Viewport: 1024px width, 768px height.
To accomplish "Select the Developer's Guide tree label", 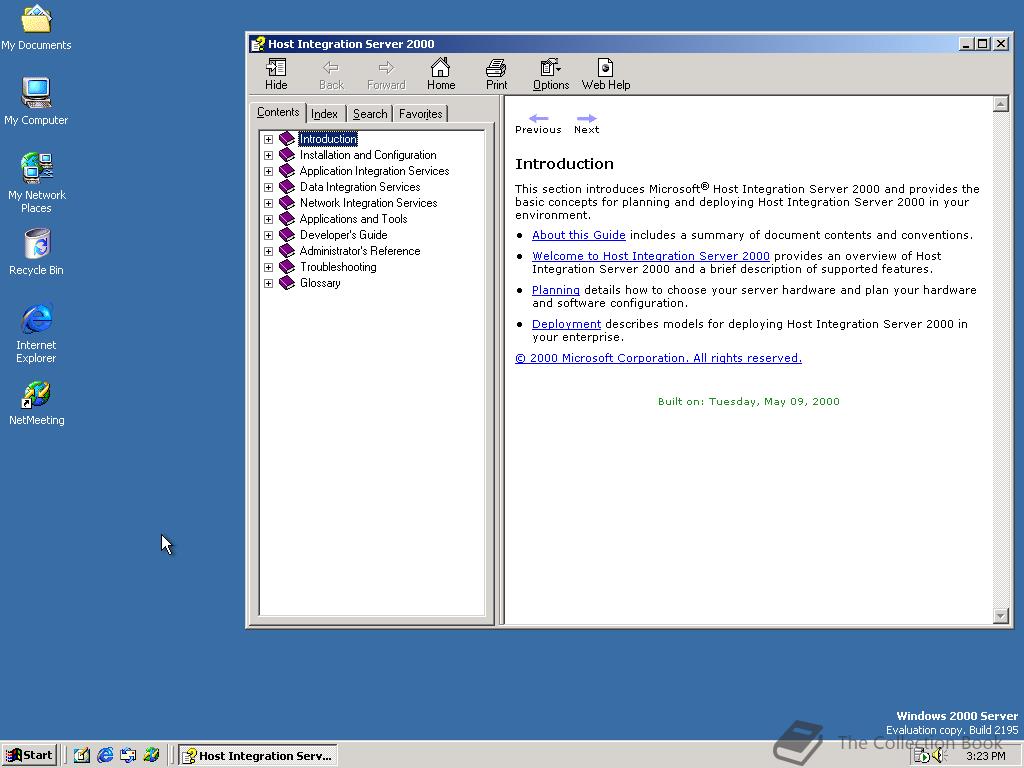I will (x=344, y=235).
